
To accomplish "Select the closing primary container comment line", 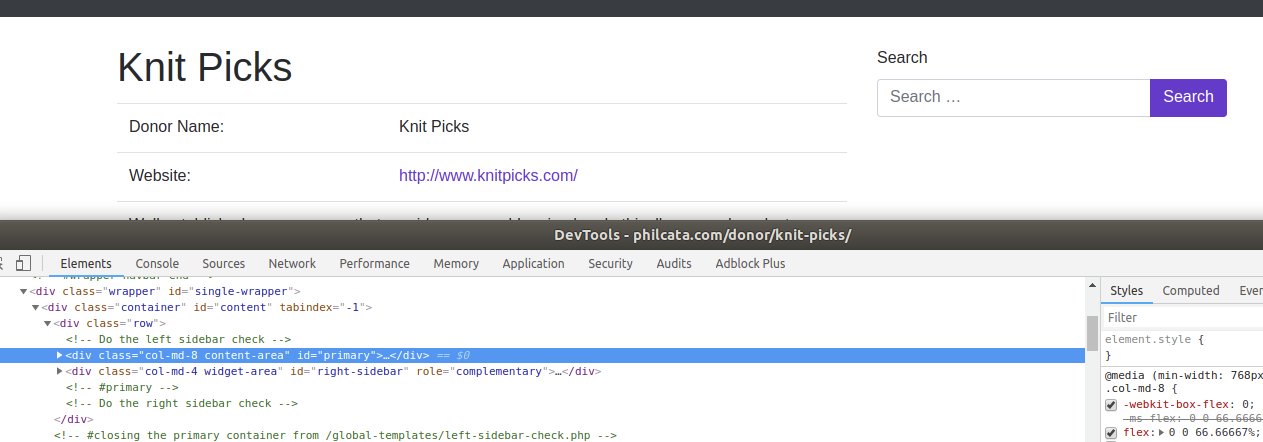I will click(335, 435).
